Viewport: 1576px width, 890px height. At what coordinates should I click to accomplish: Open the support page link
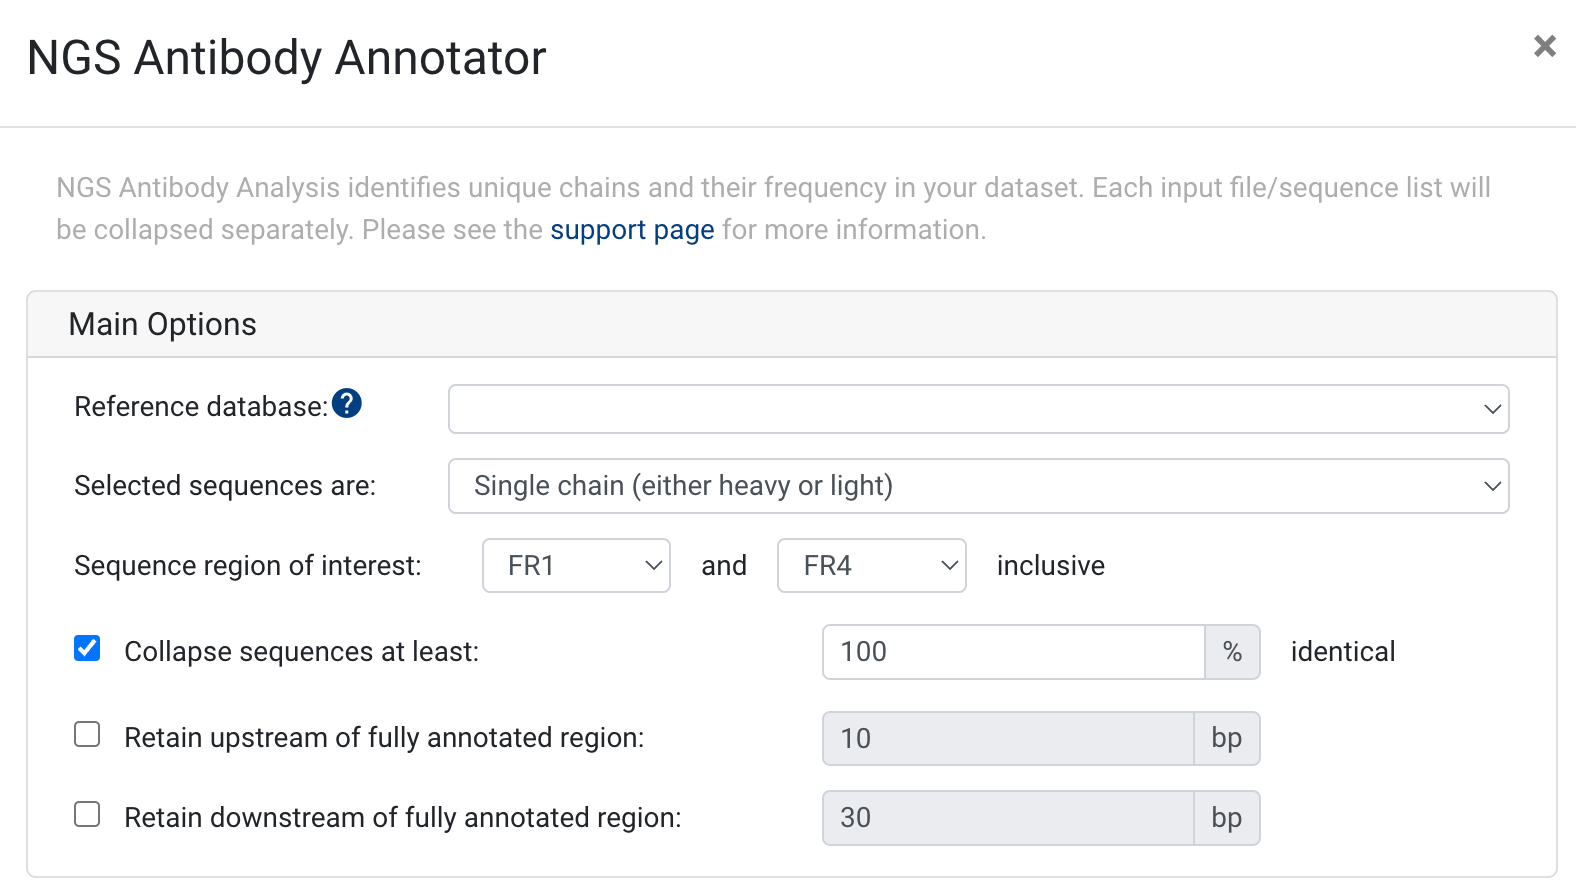[x=632, y=230]
